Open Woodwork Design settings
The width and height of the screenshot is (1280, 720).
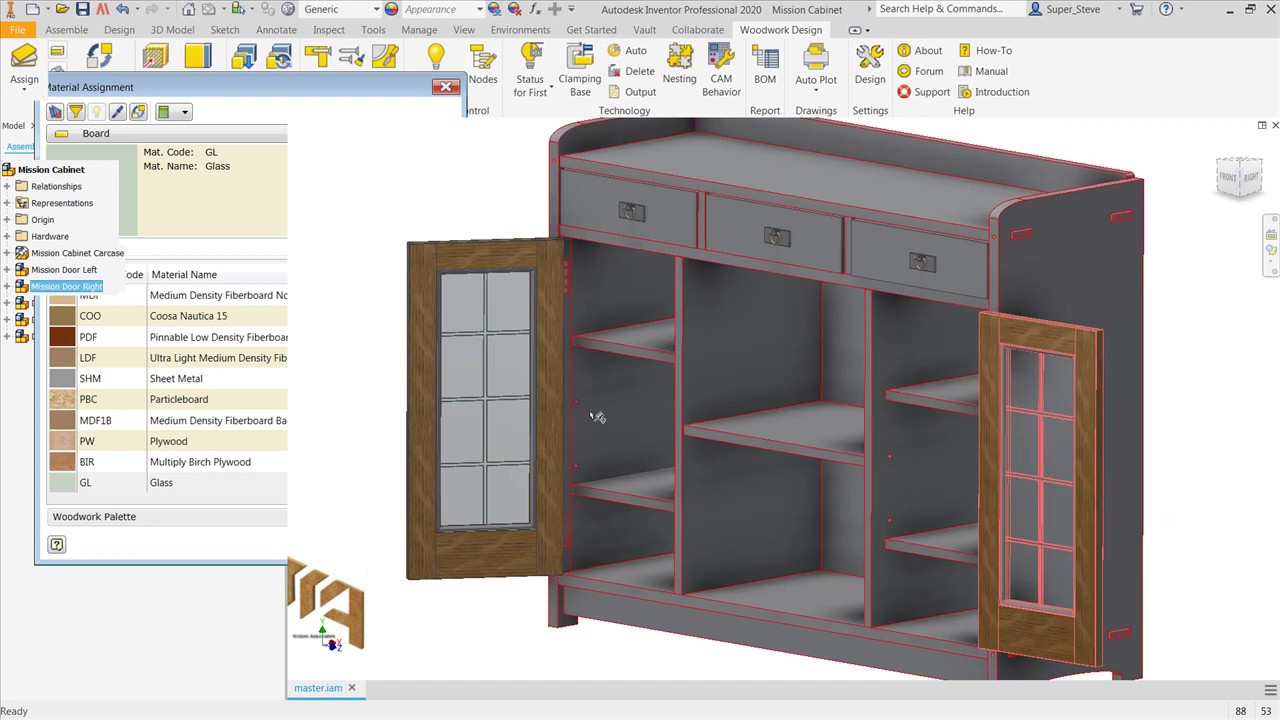click(x=870, y=64)
